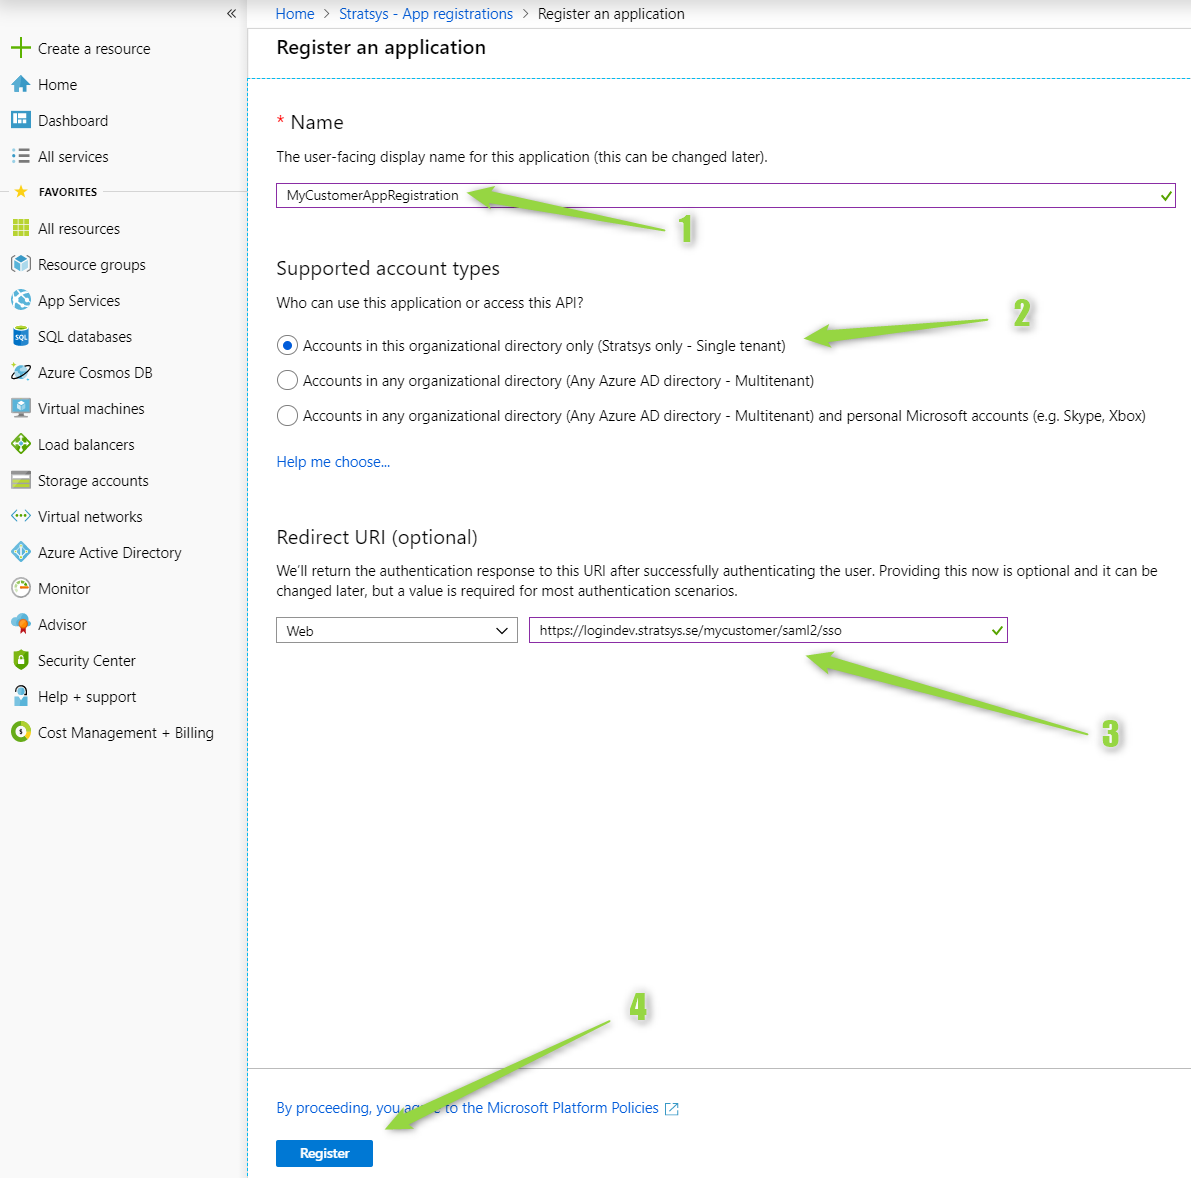Click external link icon beside Platform Policies
The width and height of the screenshot is (1191, 1178).
[x=671, y=1109]
